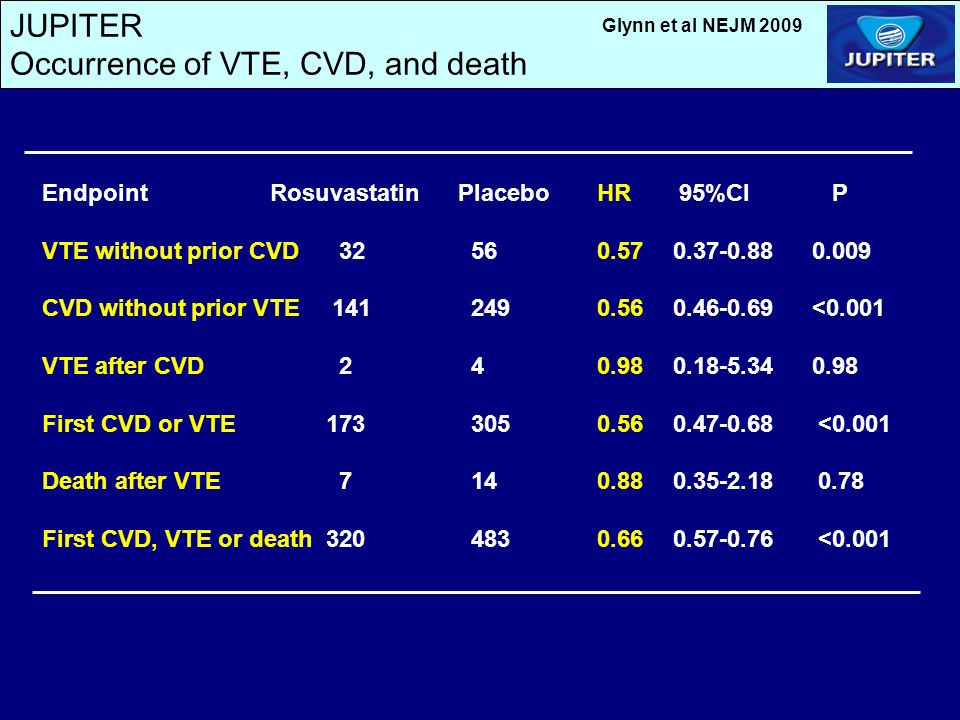Select the P value 0.009

click(841, 251)
